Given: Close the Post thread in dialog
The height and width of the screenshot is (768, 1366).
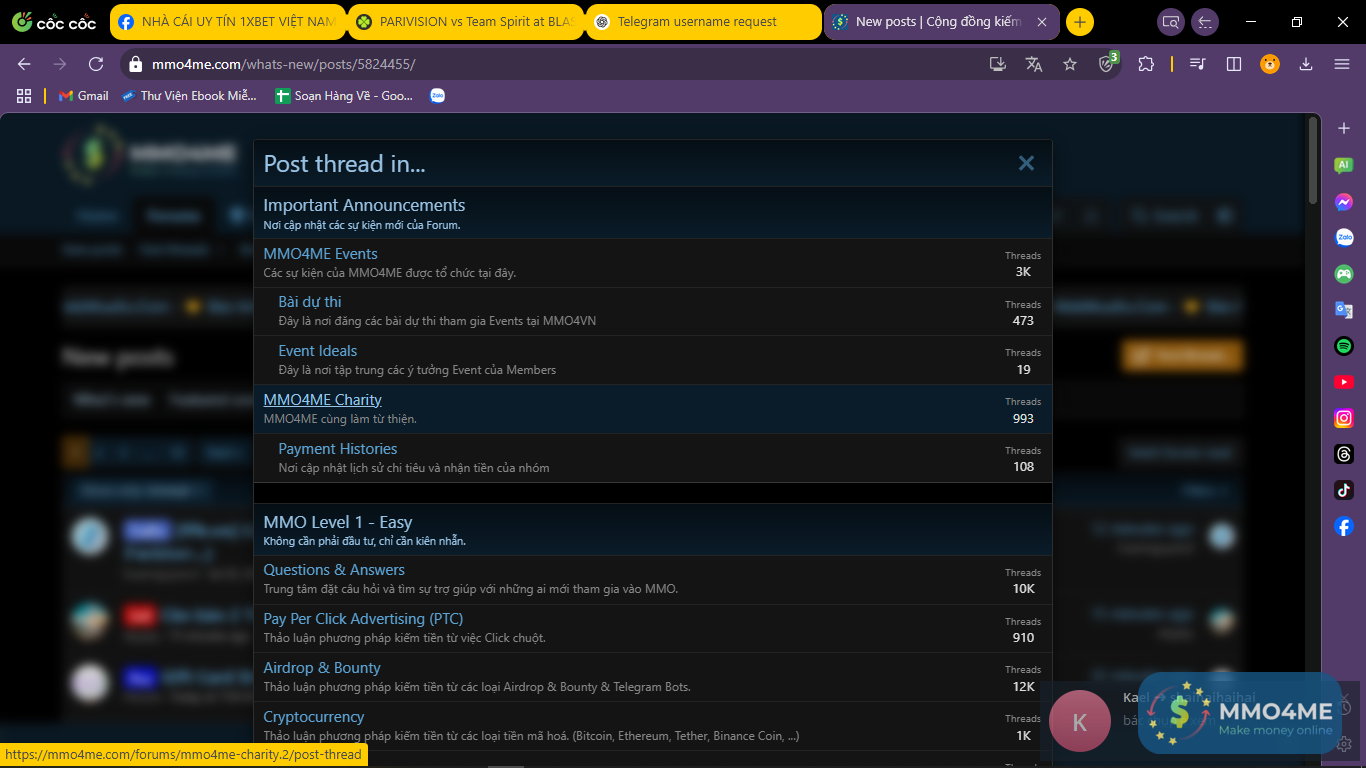Looking at the screenshot, I should coord(1026,163).
